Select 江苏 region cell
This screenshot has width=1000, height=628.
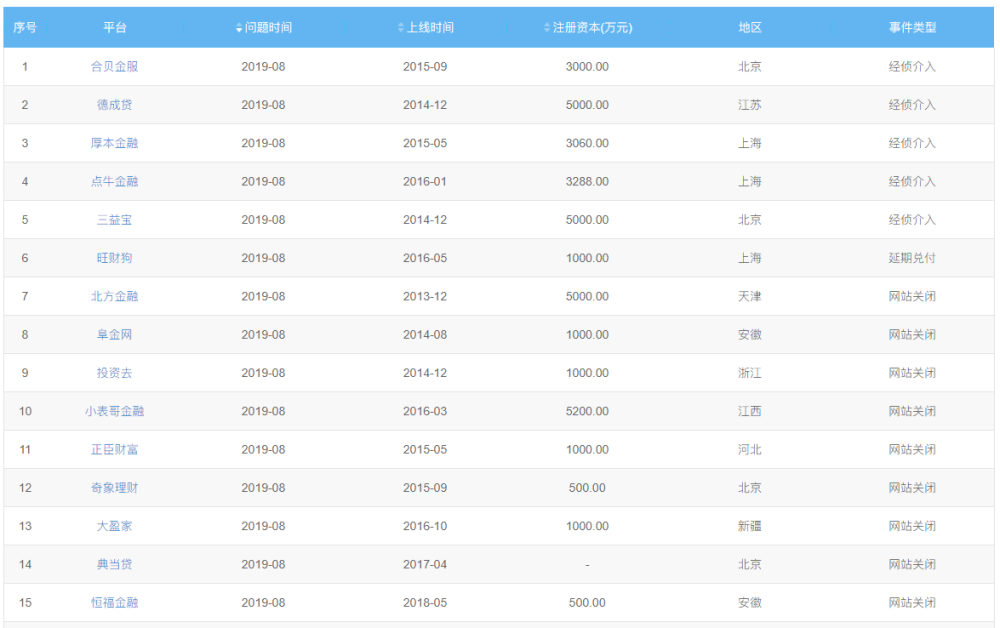tap(750, 105)
